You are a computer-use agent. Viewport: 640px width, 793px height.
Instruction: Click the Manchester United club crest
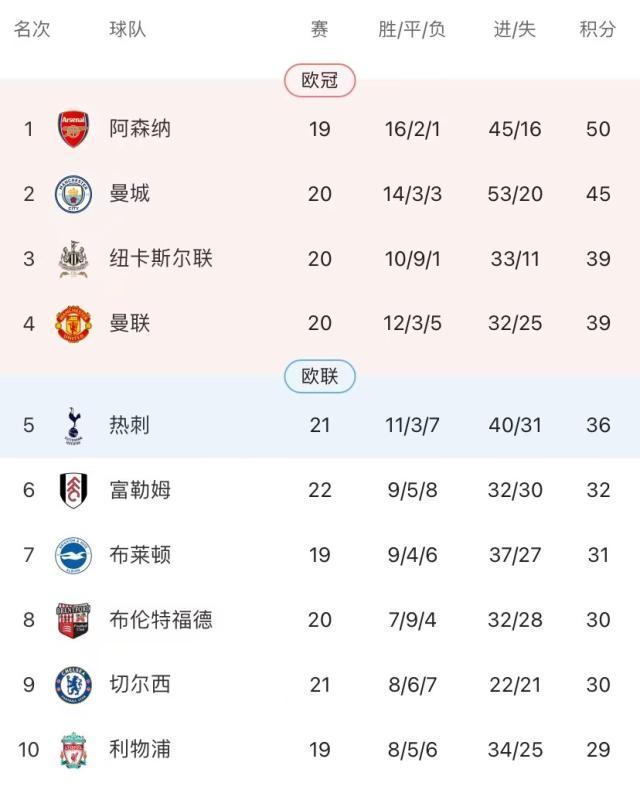(x=73, y=323)
